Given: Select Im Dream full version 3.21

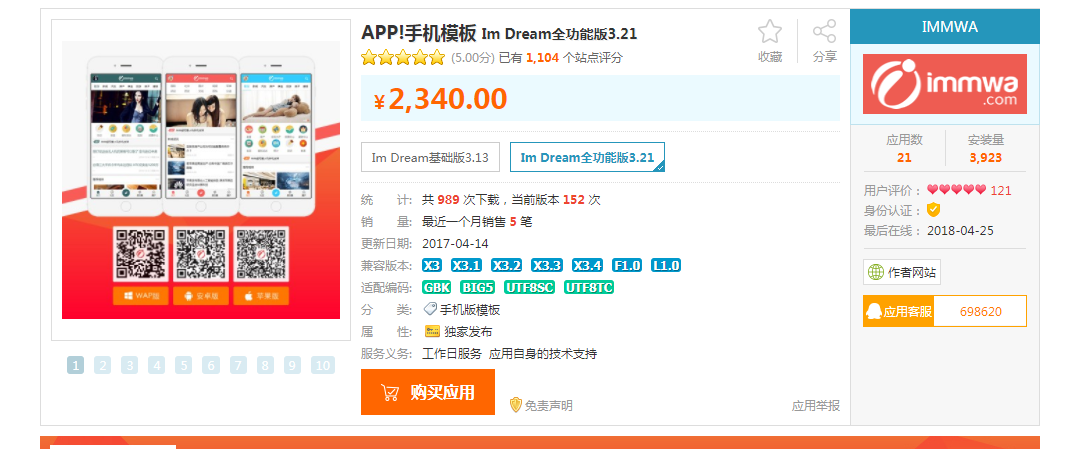Looking at the screenshot, I should [x=587, y=157].
